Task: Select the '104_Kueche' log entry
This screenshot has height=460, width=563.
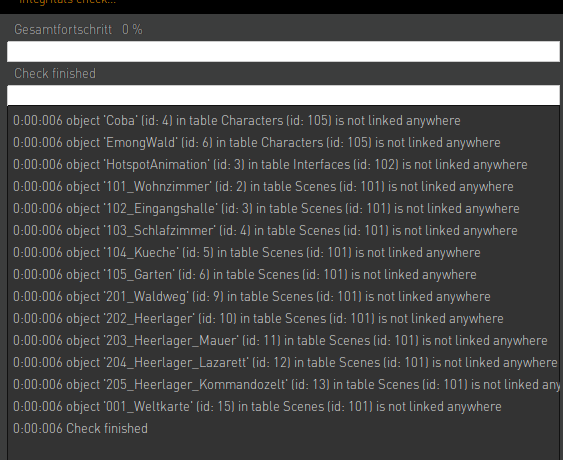Action: click(247, 252)
